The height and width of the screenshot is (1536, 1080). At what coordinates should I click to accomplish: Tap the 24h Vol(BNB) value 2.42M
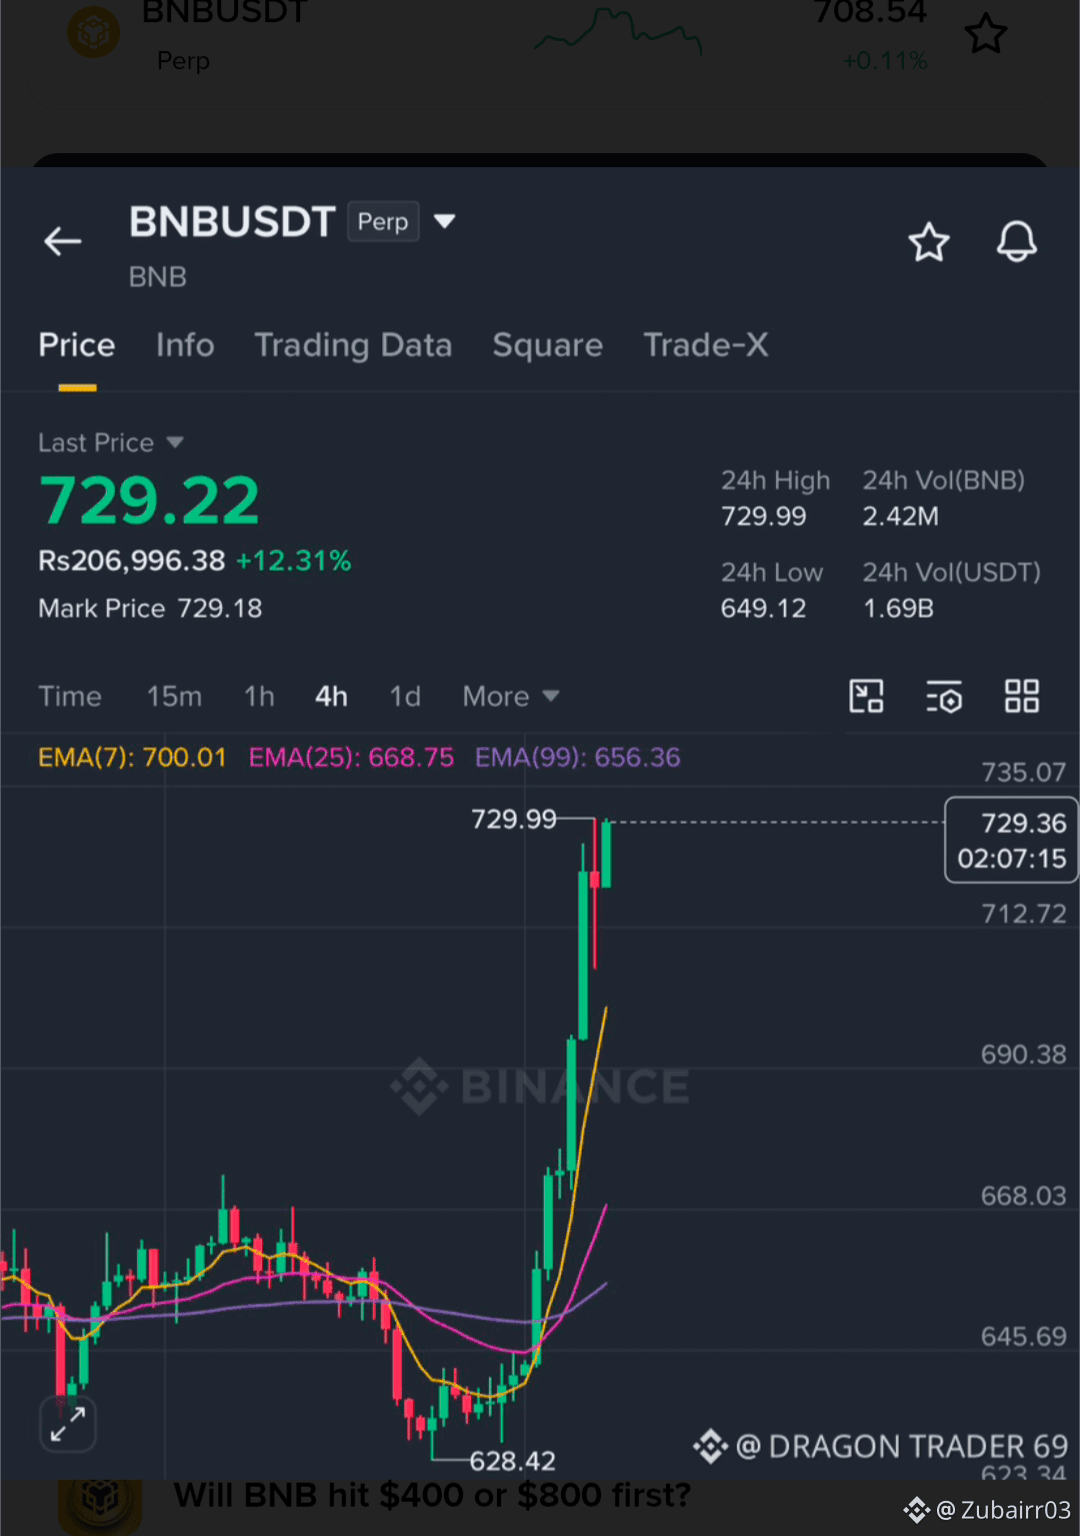(901, 516)
